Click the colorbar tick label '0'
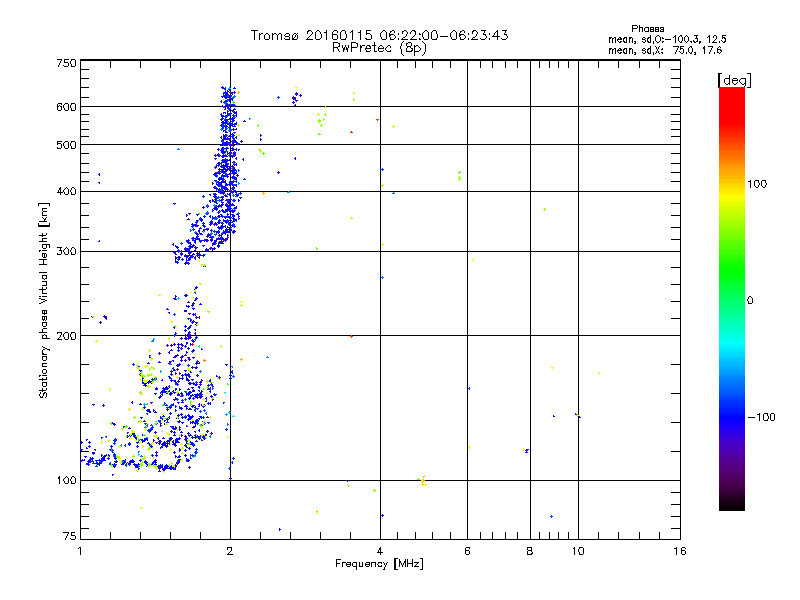This screenshot has width=800, height=600. click(750, 301)
